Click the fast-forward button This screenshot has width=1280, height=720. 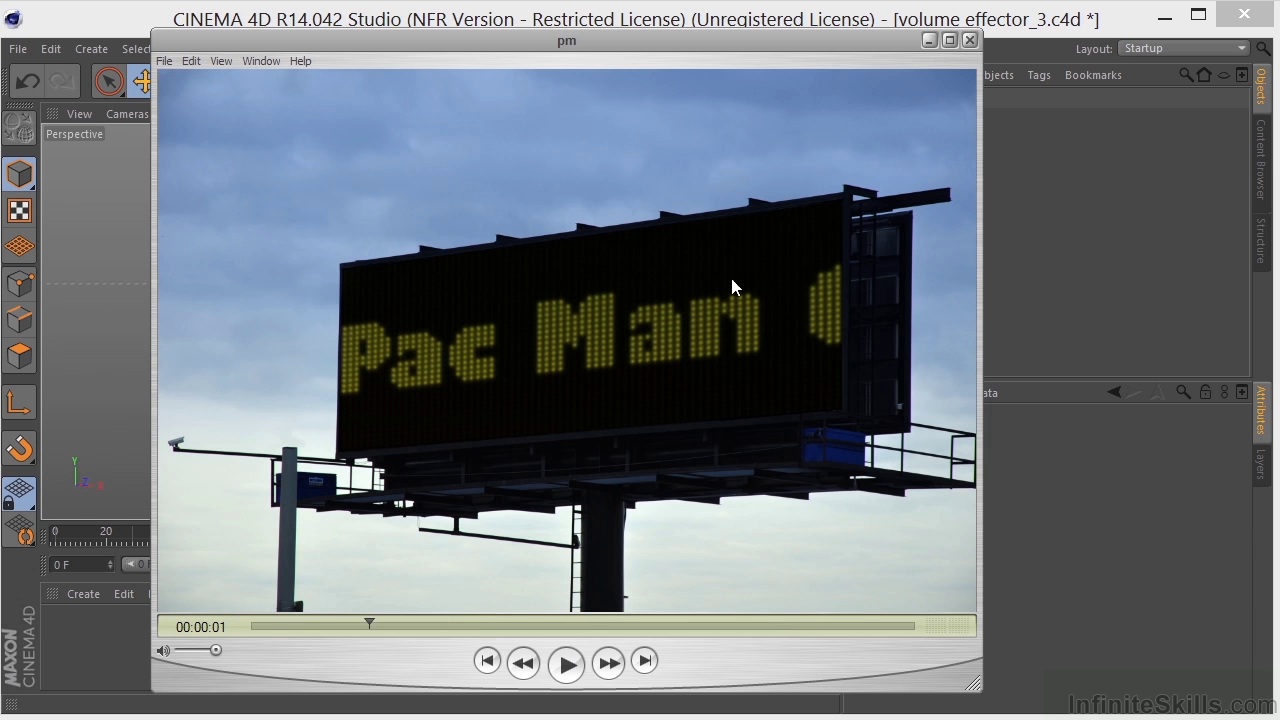[608, 663]
